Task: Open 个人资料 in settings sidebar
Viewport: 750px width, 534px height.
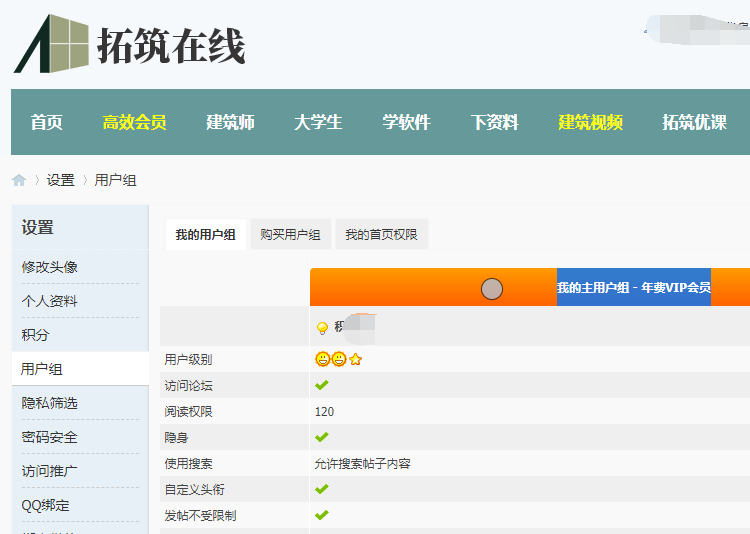Action: pos(50,301)
